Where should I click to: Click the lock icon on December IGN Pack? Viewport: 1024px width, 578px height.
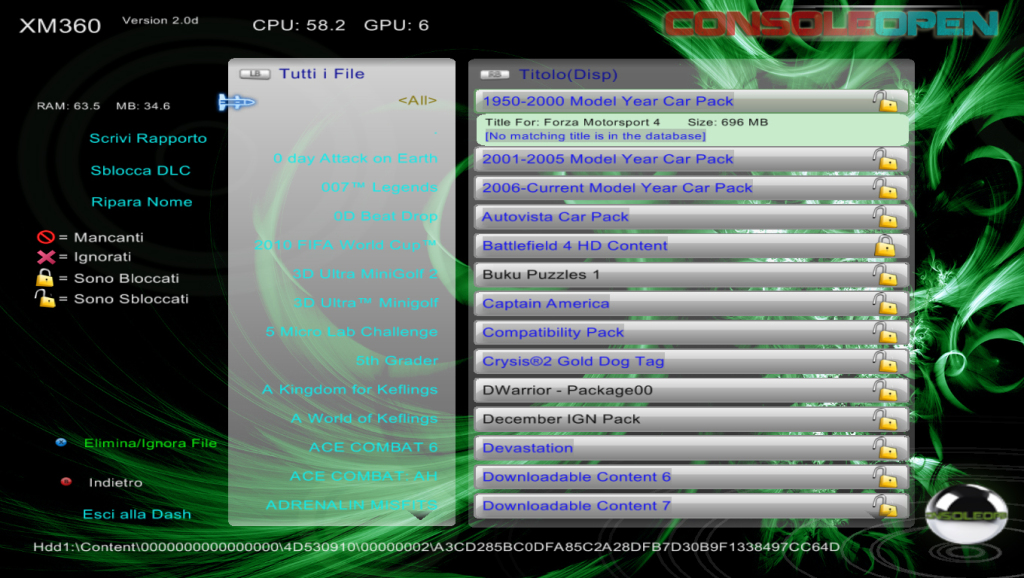[x=886, y=419]
